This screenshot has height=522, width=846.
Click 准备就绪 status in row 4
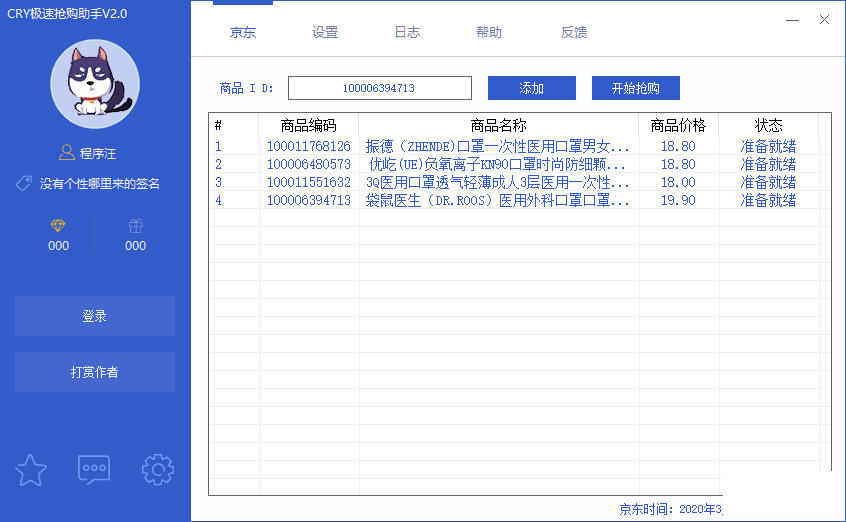(x=768, y=200)
